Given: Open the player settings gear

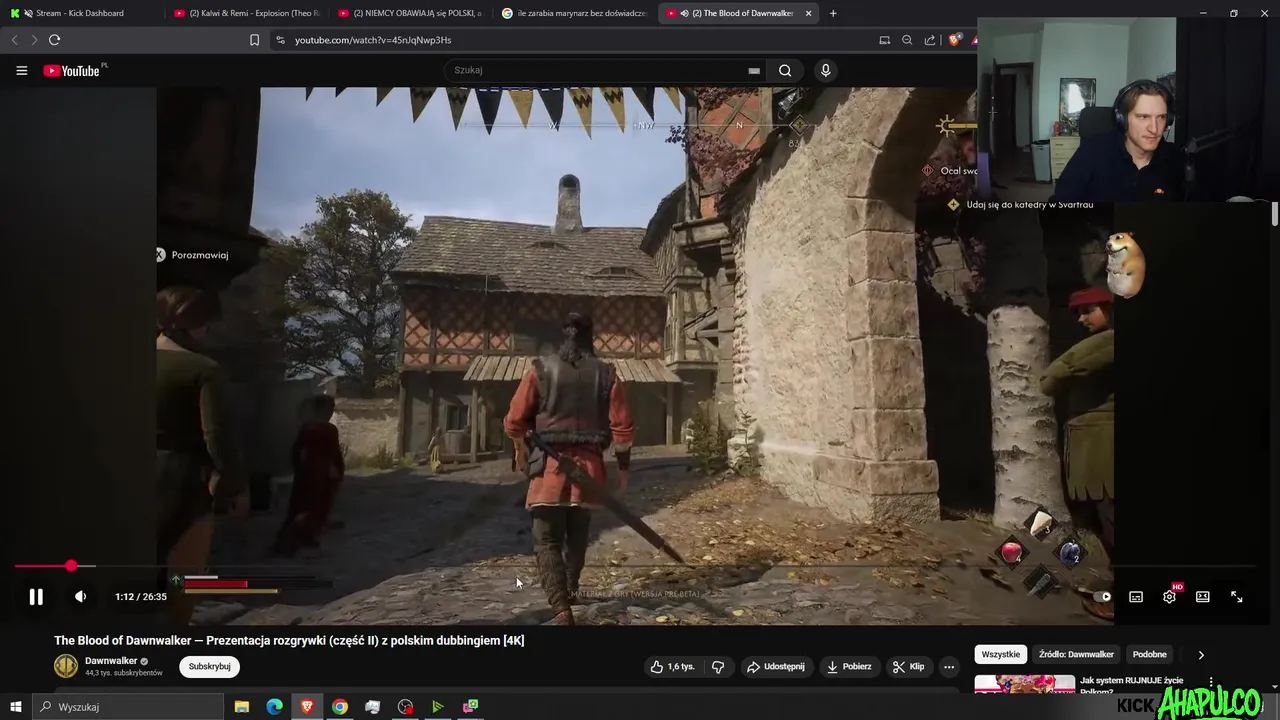Looking at the screenshot, I should tap(1169, 597).
